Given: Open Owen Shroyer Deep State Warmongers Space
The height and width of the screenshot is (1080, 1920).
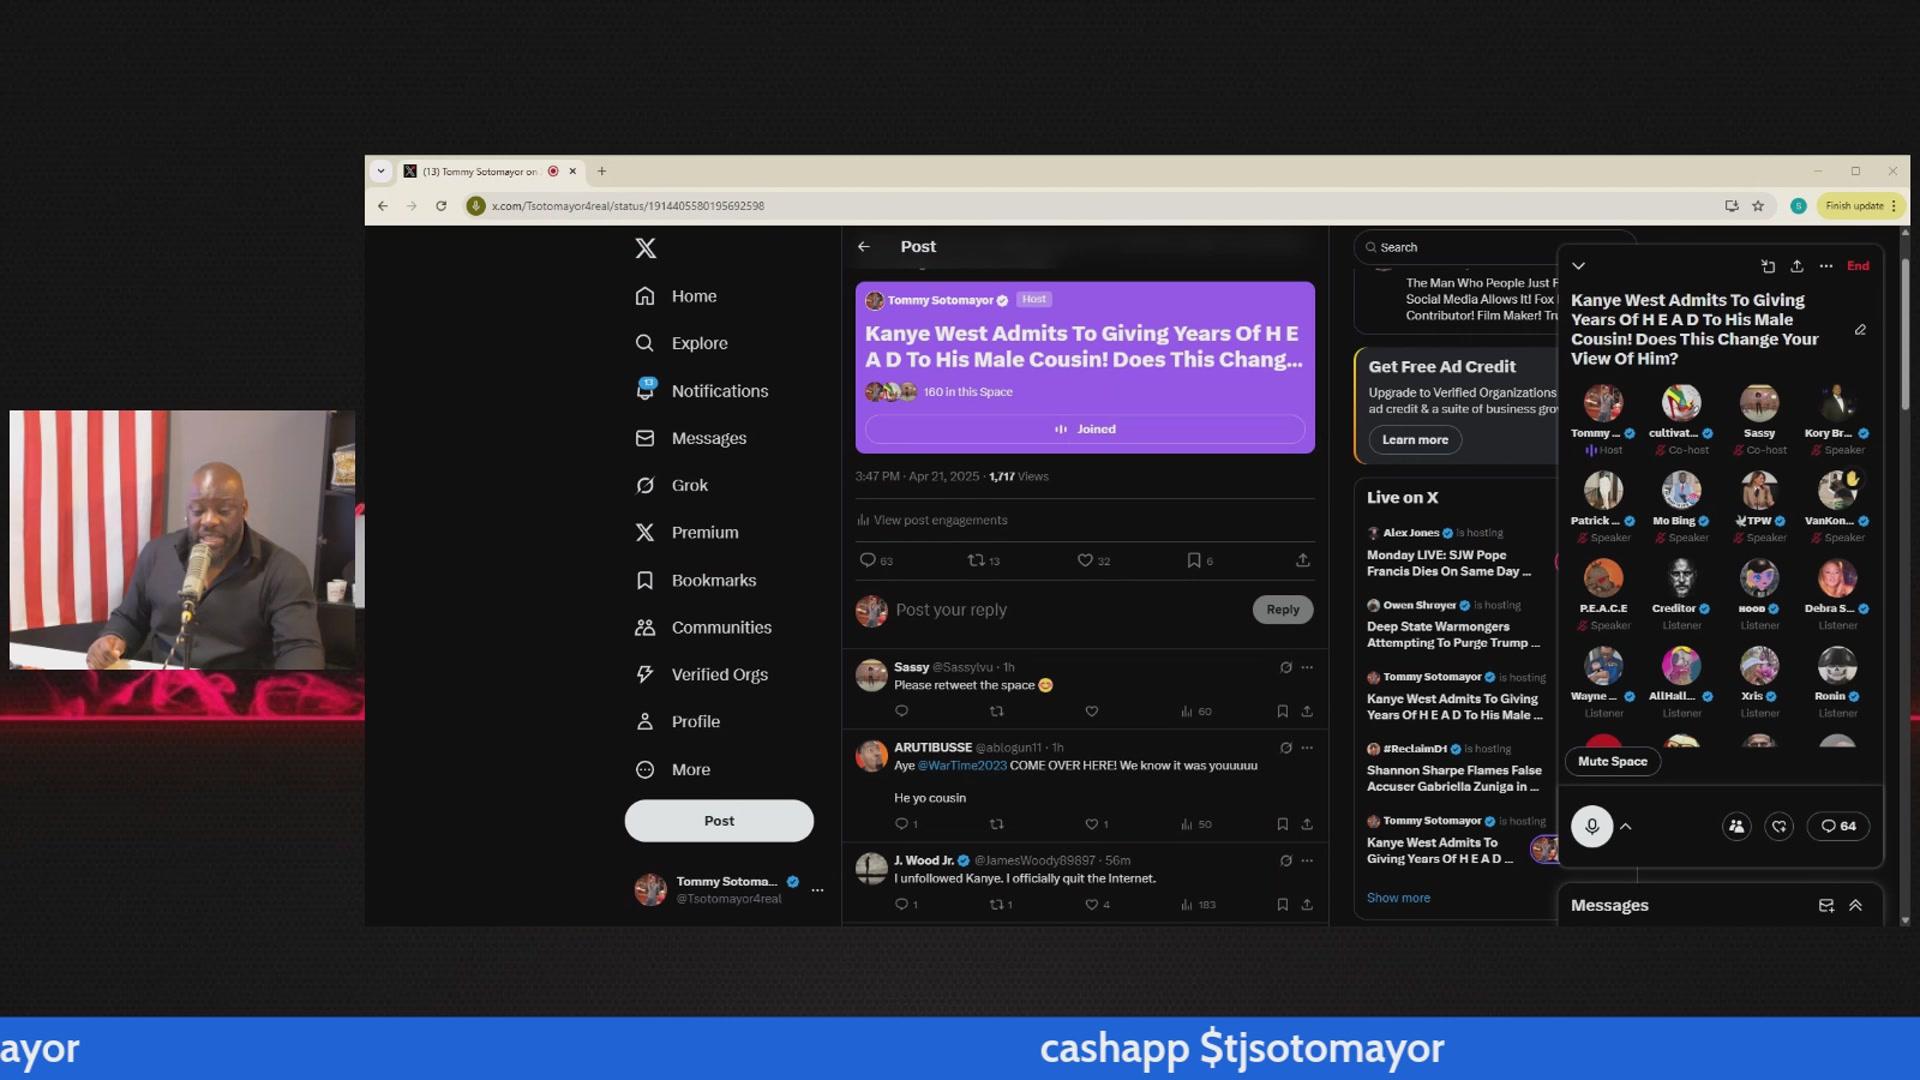Looking at the screenshot, I should click(1455, 624).
